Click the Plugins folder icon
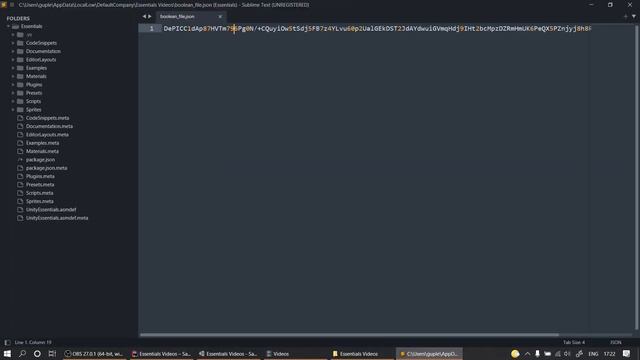Viewport: 640px width, 360px height. pyautogui.click(x=20, y=85)
